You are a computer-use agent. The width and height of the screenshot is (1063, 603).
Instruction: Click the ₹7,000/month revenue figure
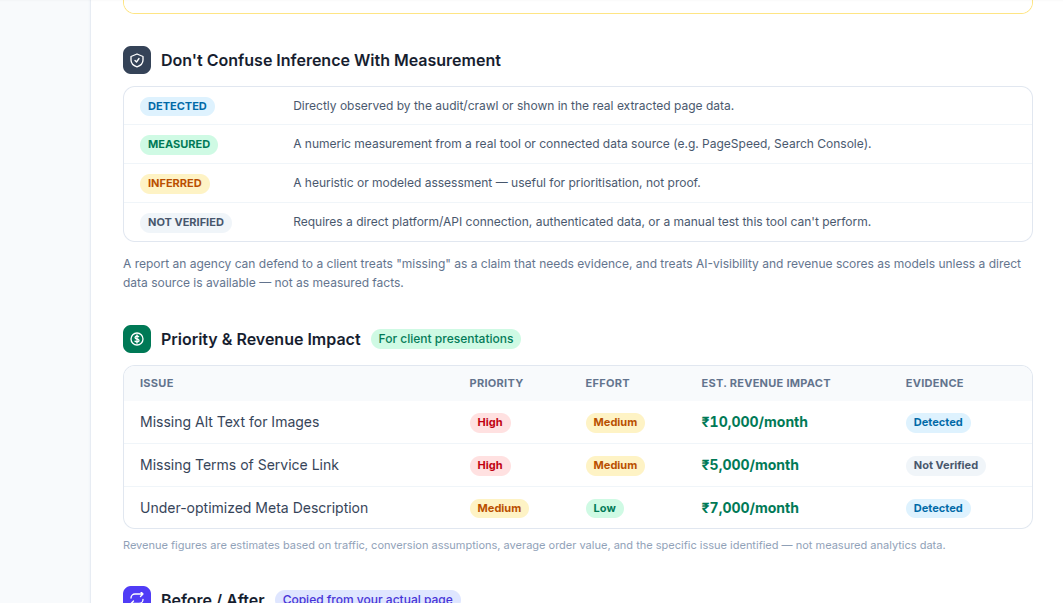750,508
